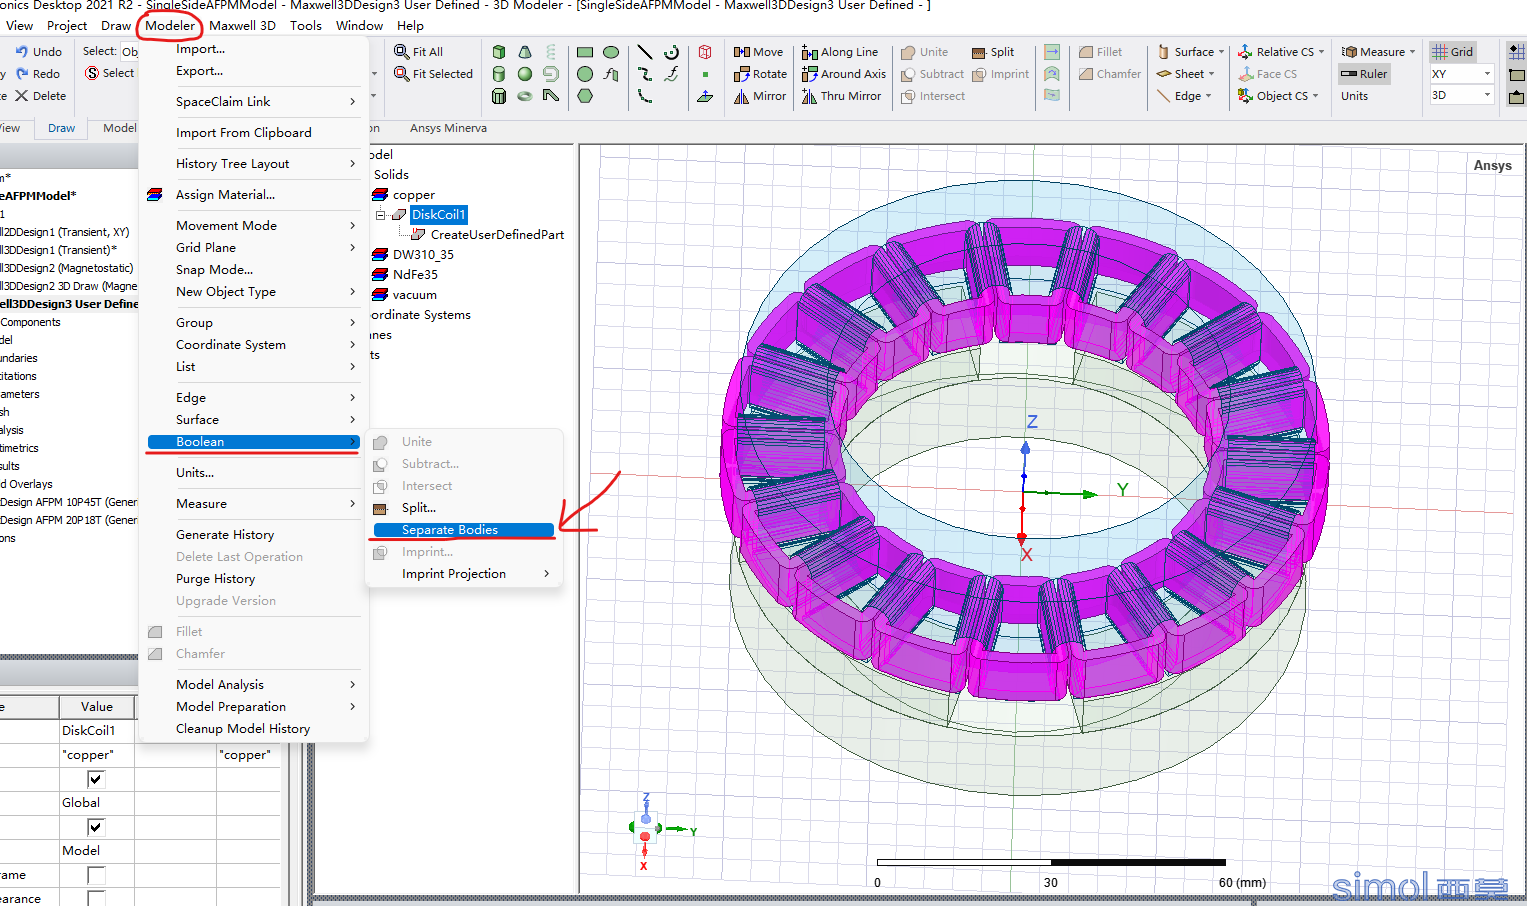Select CreateUserDefinedPart tree item
The image size is (1527, 906).
pyautogui.click(x=497, y=235)
